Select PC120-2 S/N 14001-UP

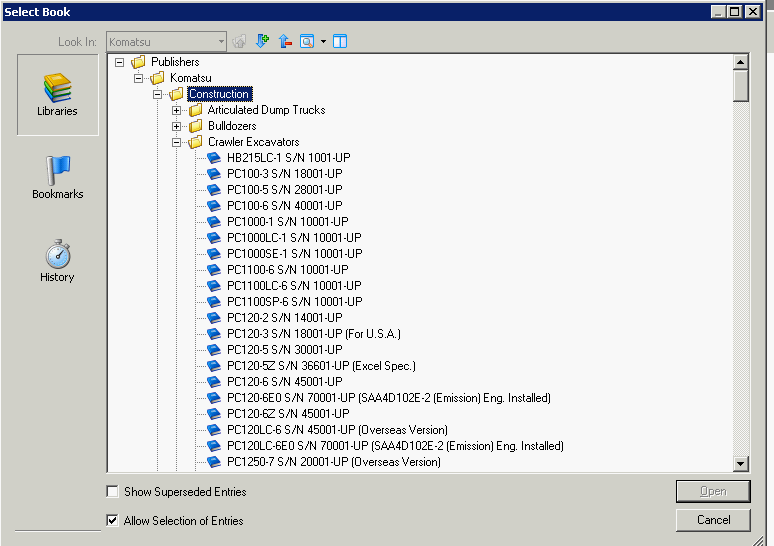click(x=285, y=318)
